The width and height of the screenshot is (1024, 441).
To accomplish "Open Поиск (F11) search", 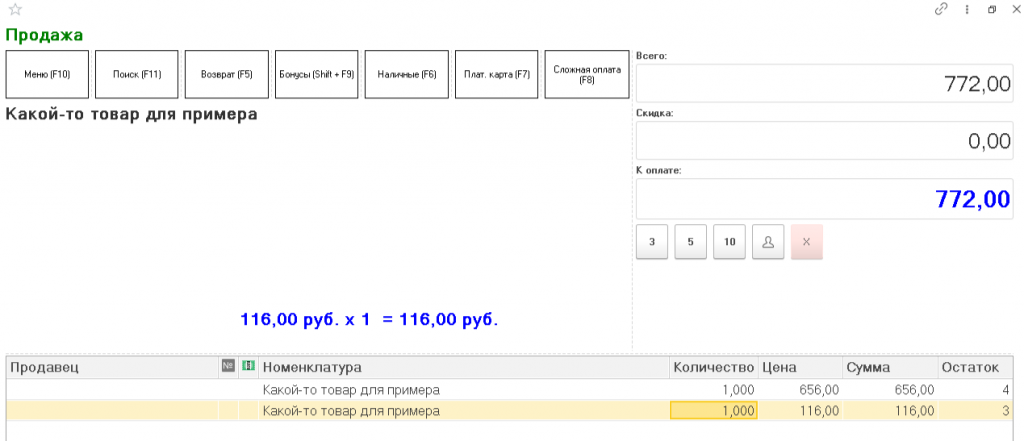I will tap(137, 74).
